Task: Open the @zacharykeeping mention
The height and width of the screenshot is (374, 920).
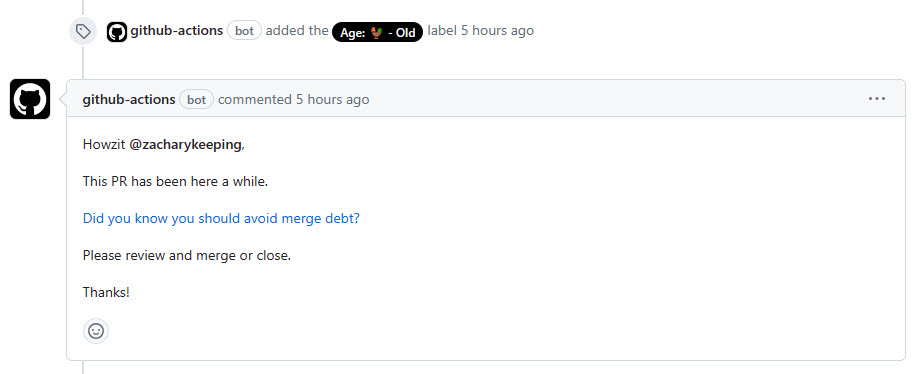Action: (x=185, y=145)
